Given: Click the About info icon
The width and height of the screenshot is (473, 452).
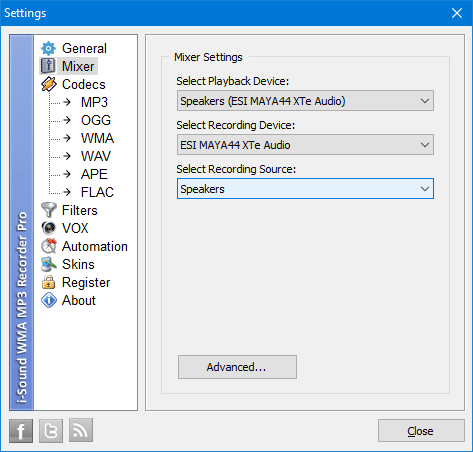Looking at the screenshot, I should pos(49,300).
